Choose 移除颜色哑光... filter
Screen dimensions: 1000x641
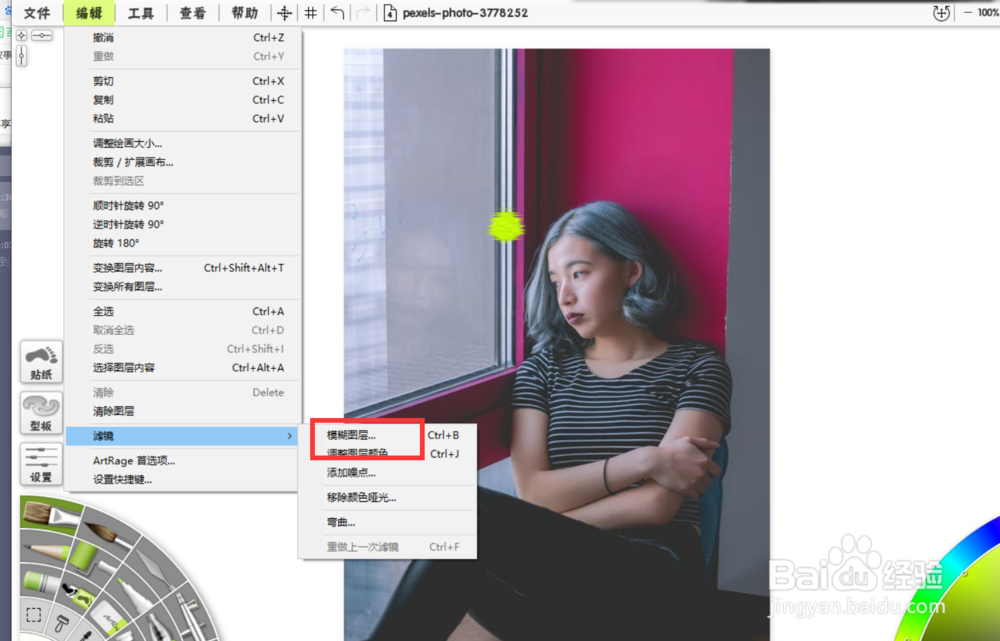pyautogui.click(x=388, y=497)
